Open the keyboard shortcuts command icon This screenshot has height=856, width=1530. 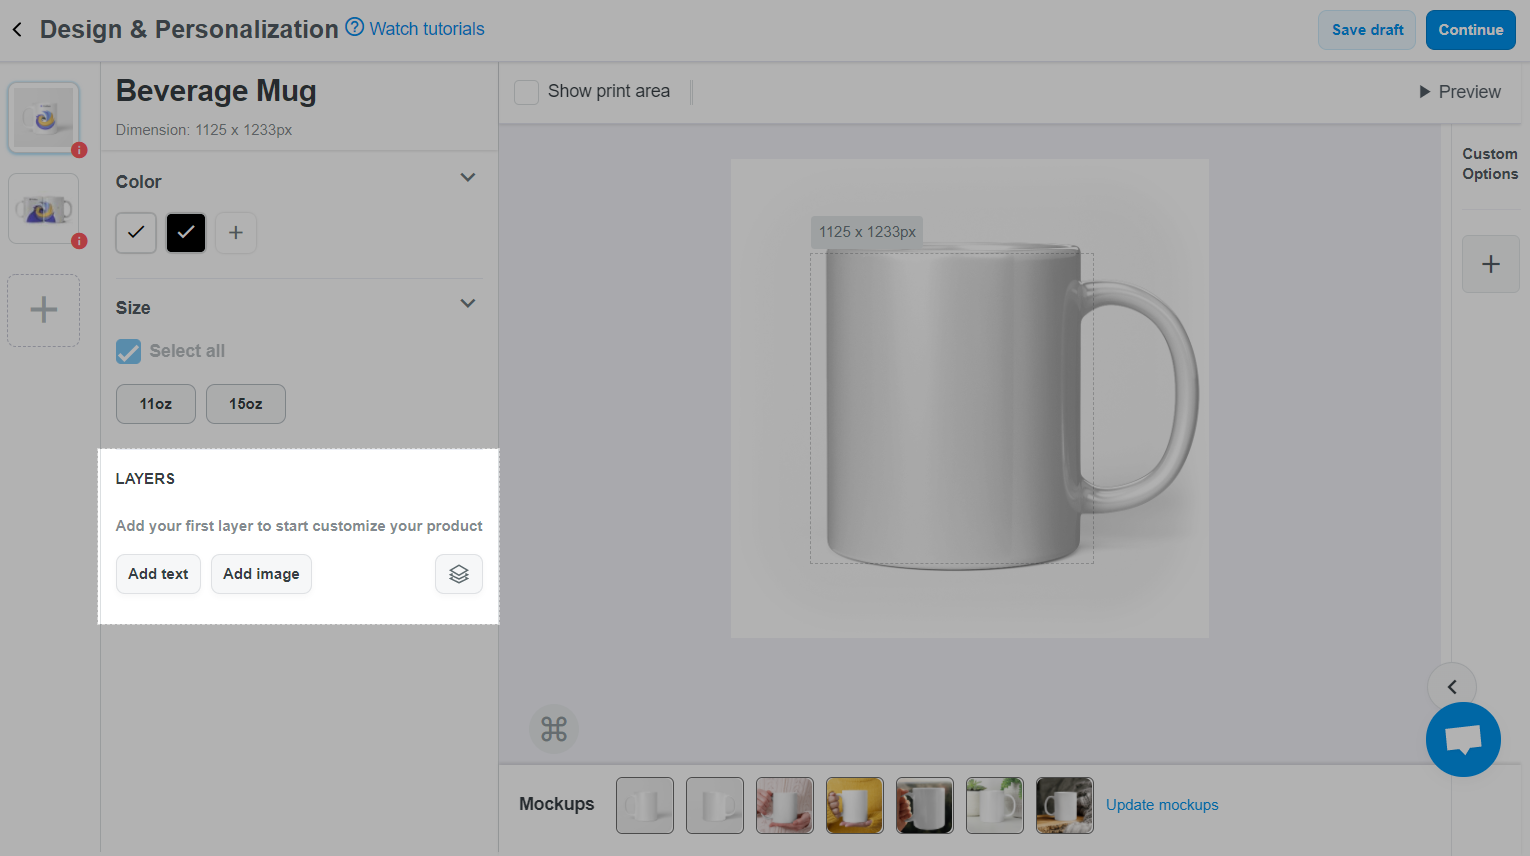coord(554,729)
